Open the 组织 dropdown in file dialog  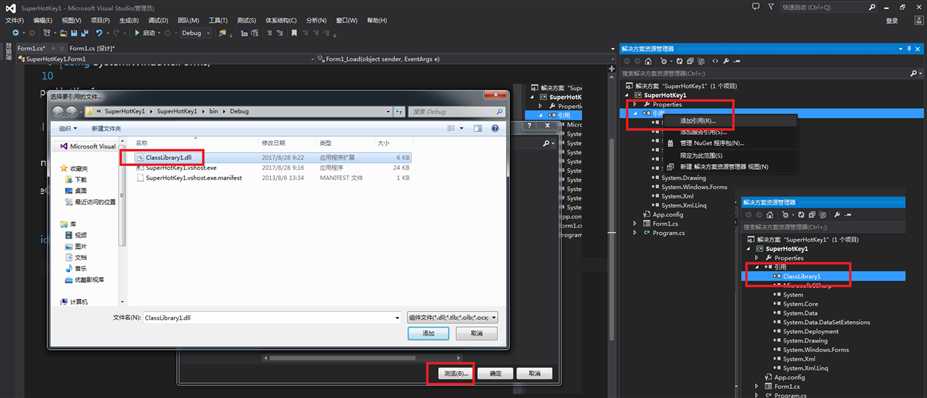67,128
